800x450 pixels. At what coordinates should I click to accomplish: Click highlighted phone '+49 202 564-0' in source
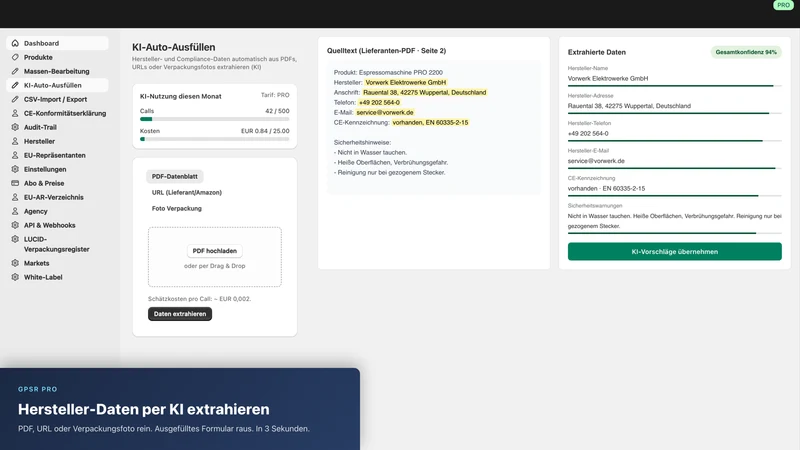[x=379, y=103]
